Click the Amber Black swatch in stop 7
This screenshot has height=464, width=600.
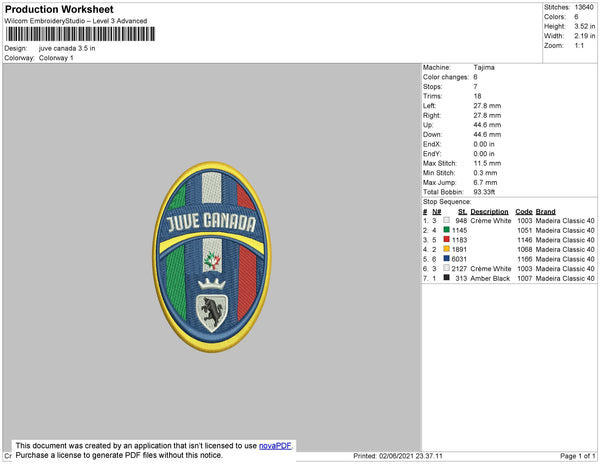[446, 278]
